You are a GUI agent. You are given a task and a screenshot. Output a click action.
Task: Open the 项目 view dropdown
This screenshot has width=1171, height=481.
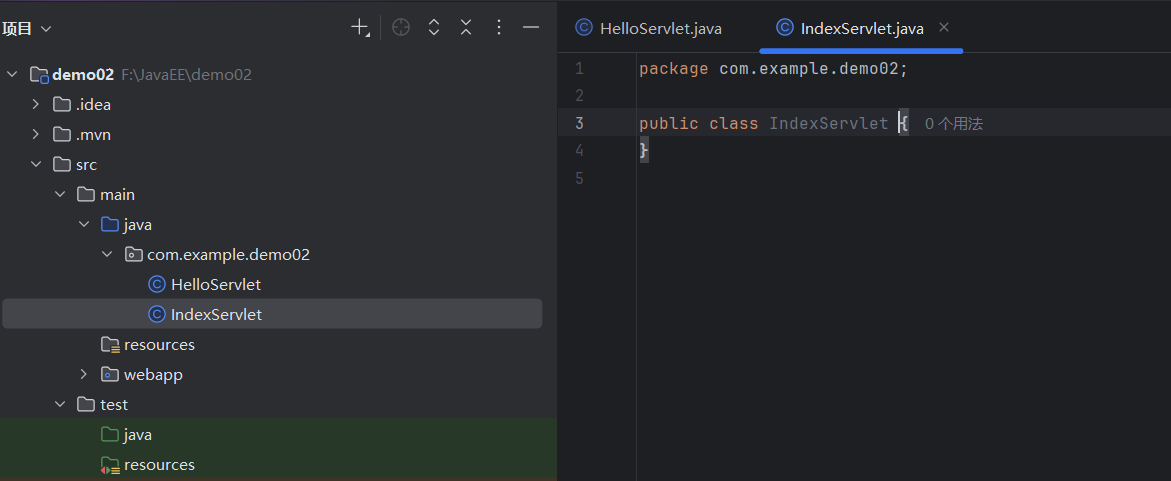coord(26,29)
